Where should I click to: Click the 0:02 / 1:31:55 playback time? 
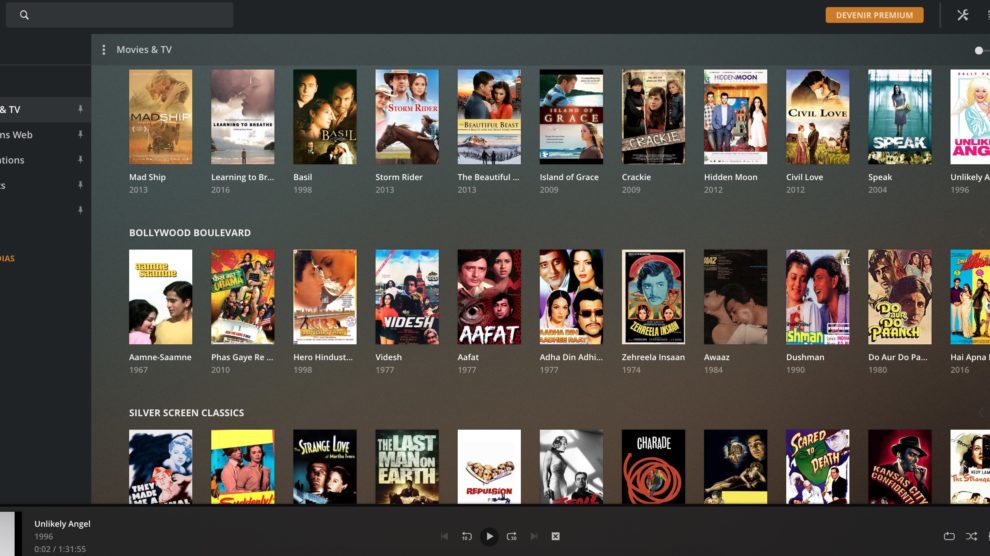(60, 549)
